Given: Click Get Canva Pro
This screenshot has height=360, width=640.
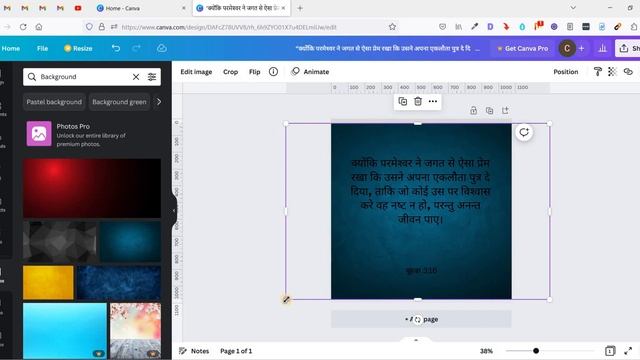Looking at the screenshot, I should pos(522,48).
